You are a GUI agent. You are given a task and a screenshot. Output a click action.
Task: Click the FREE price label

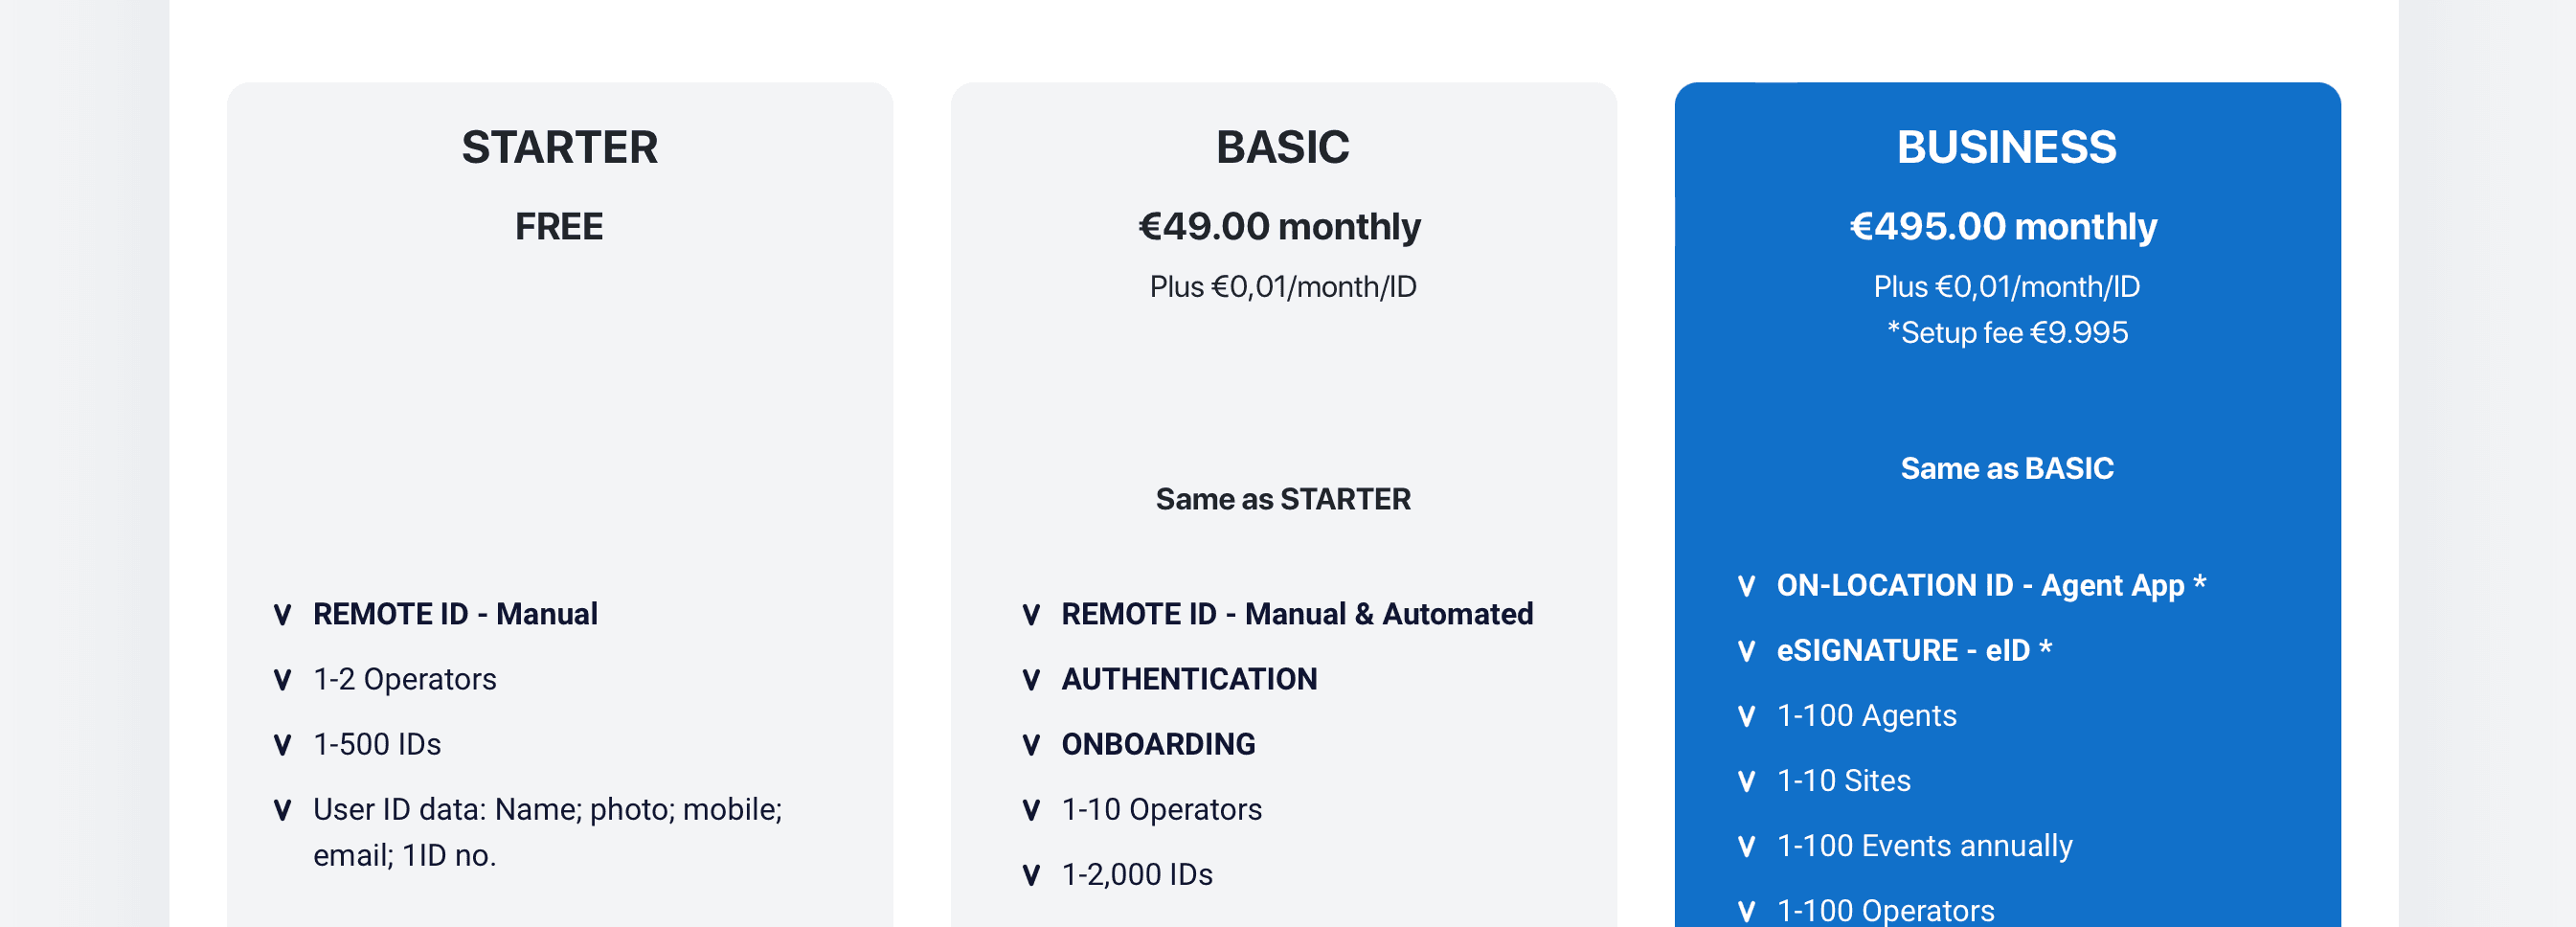click(x=559, y=227)
